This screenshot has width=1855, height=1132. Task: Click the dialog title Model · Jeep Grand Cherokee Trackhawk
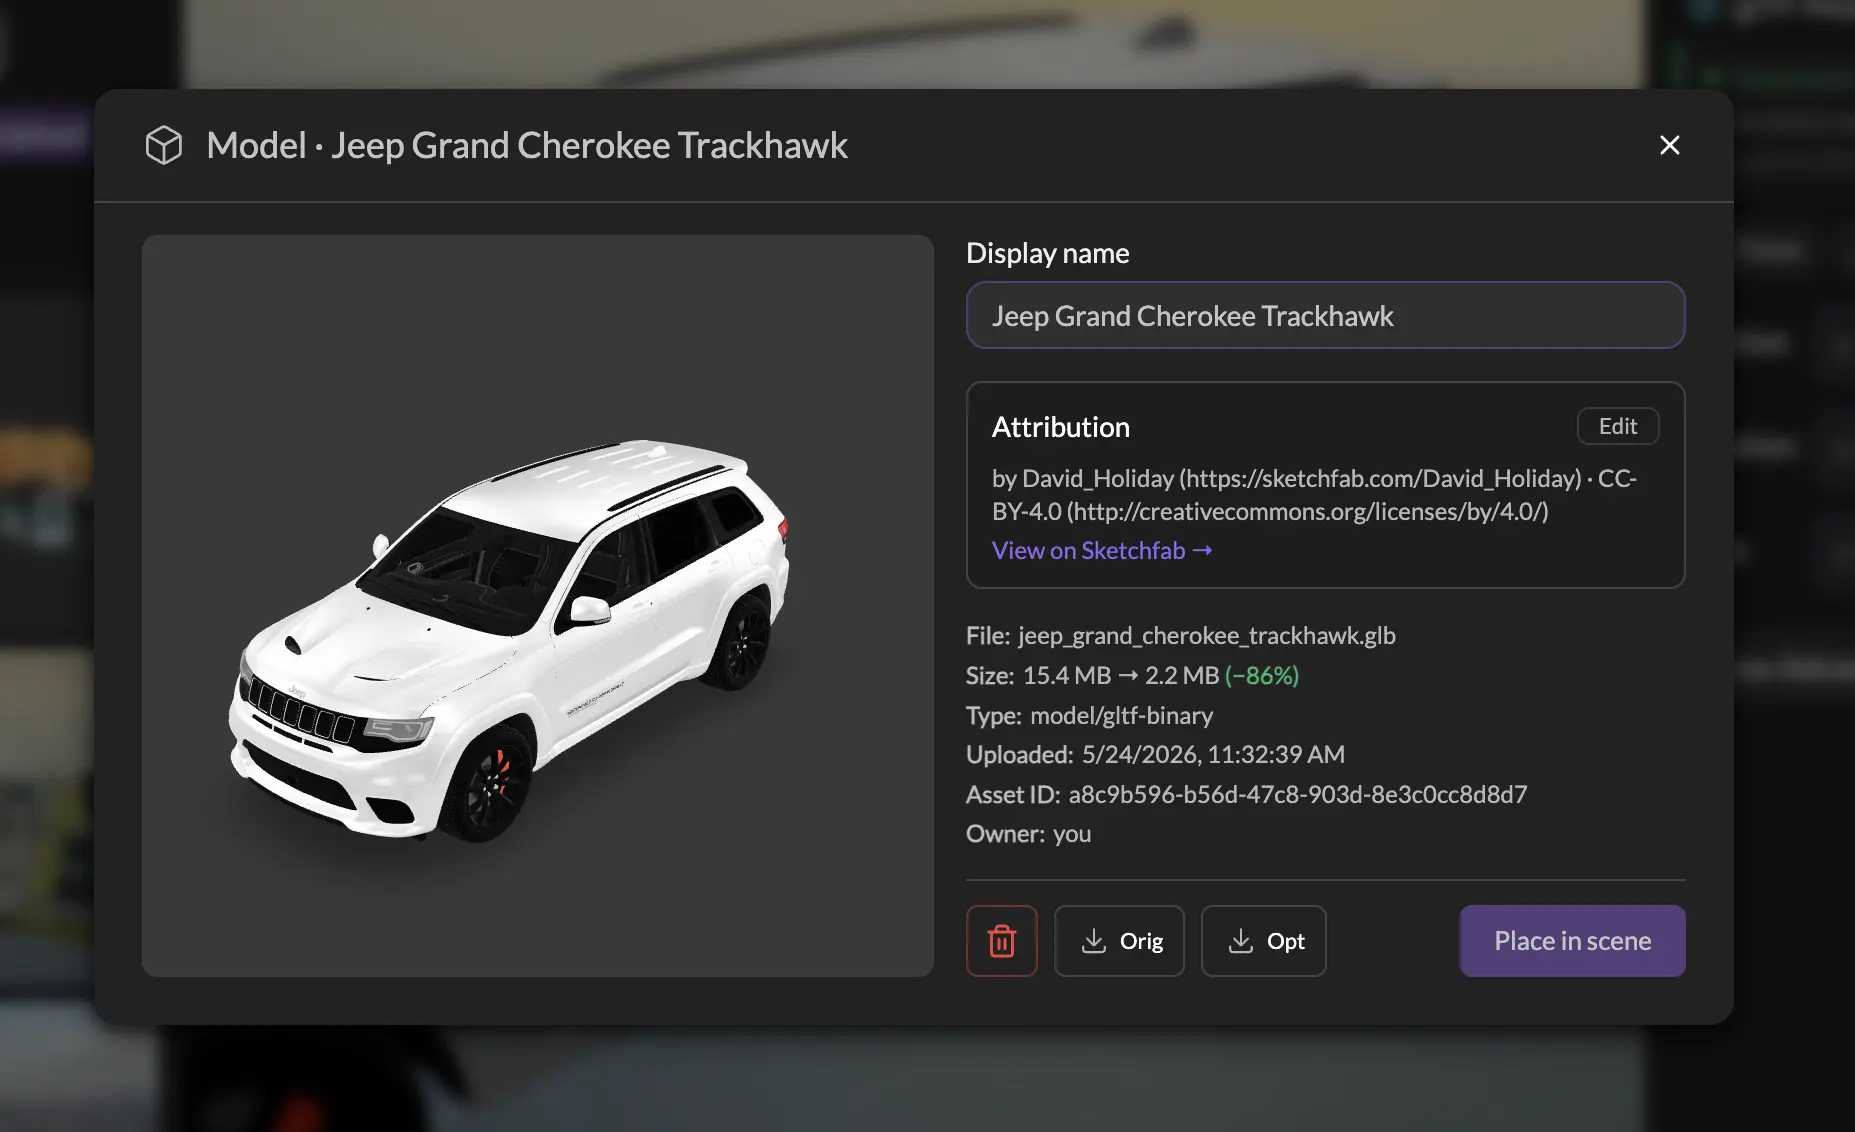(x=527, y=145)
